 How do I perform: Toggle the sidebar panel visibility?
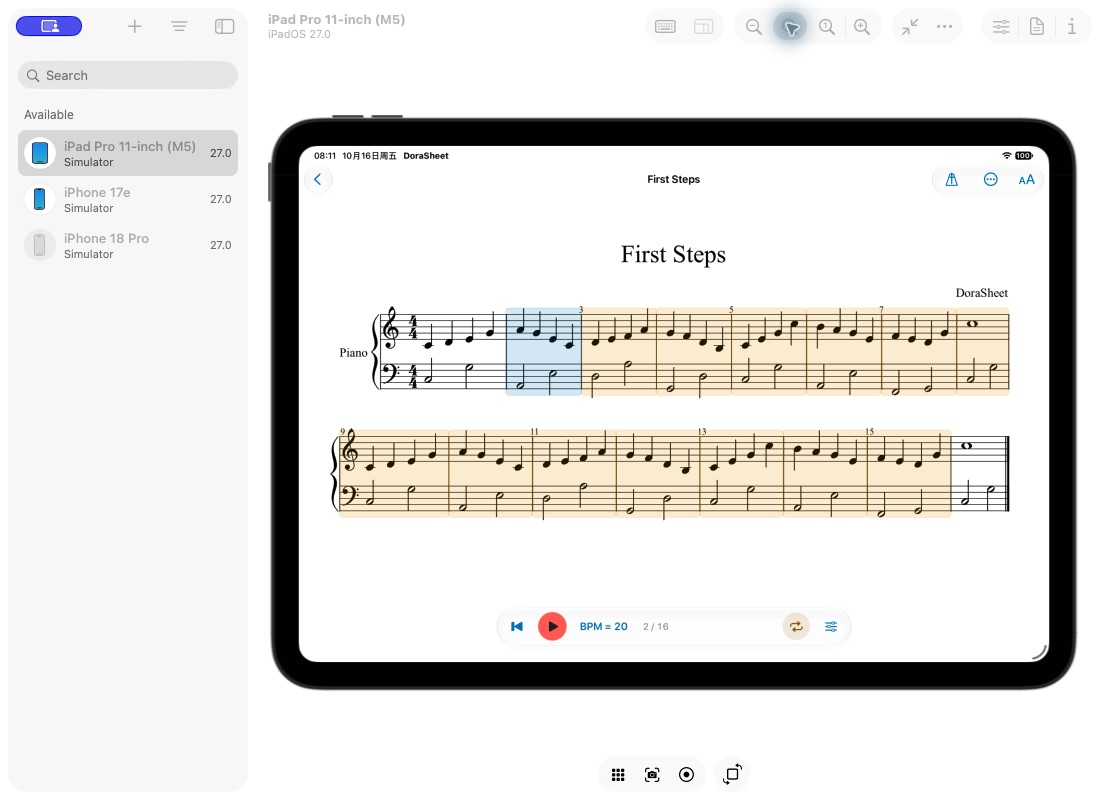coord(224,27)
